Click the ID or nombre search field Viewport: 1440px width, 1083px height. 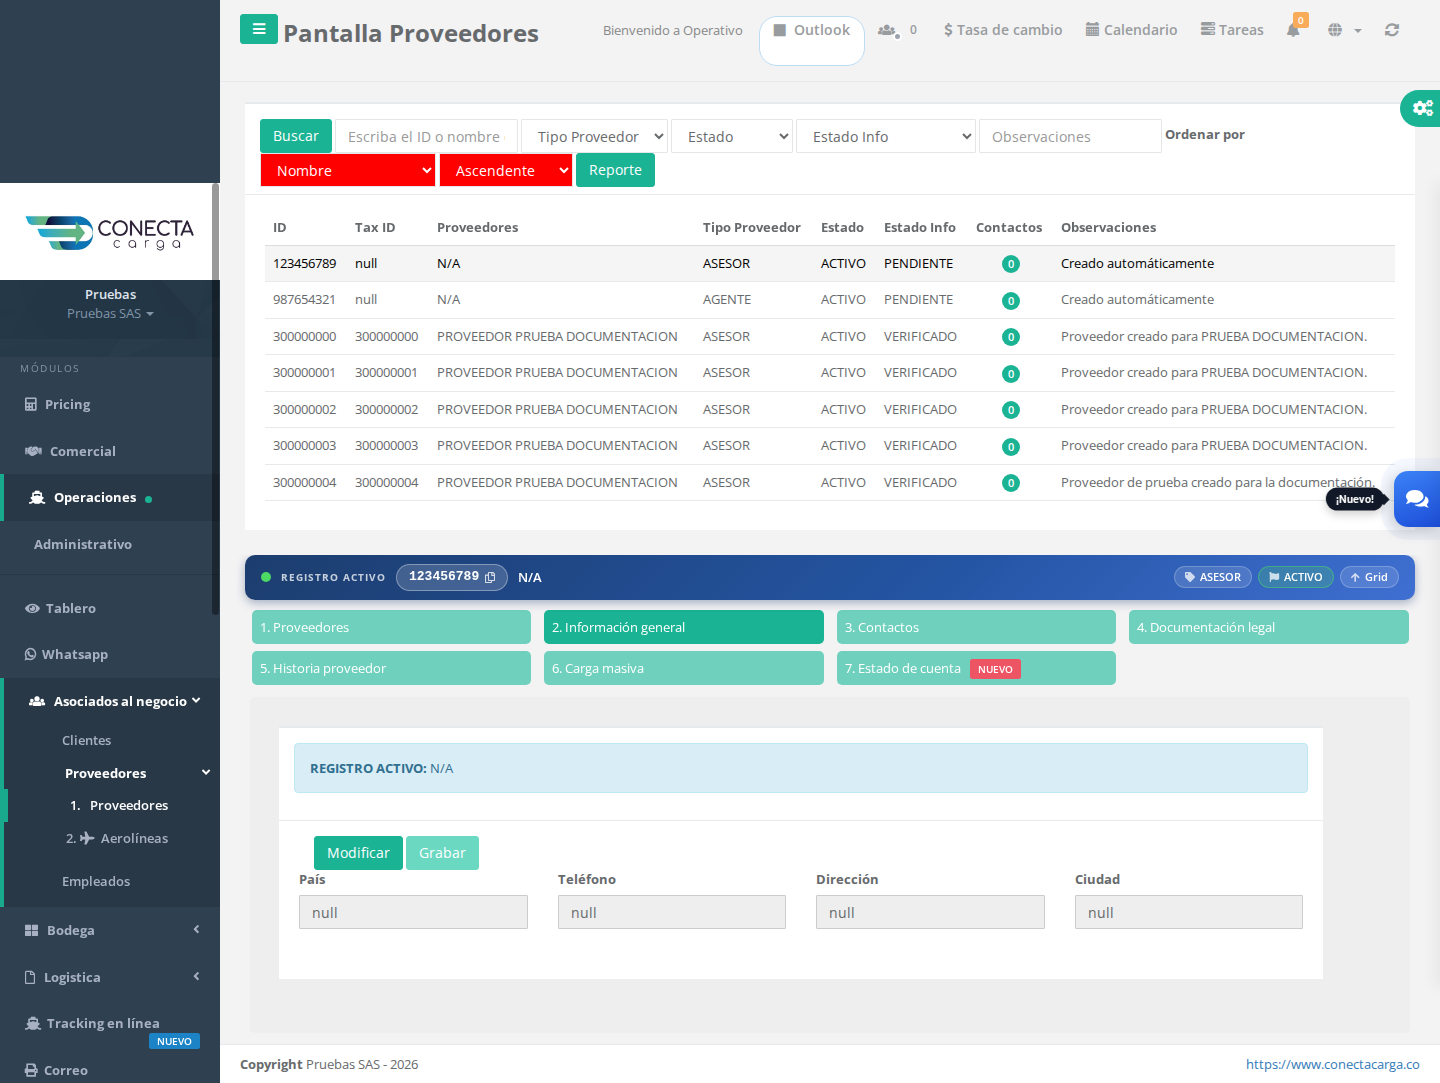coord(426,136)
